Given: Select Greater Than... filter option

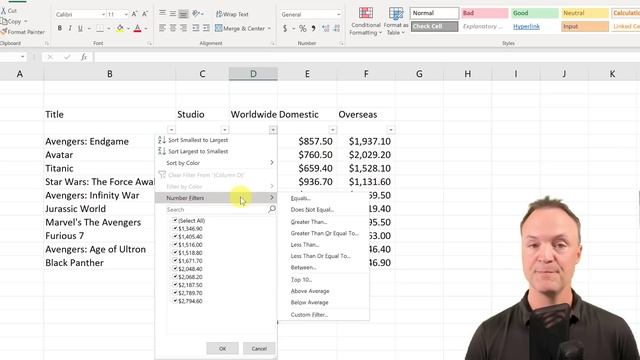Looking at the screenshot, I should click(x=309, y=222).
